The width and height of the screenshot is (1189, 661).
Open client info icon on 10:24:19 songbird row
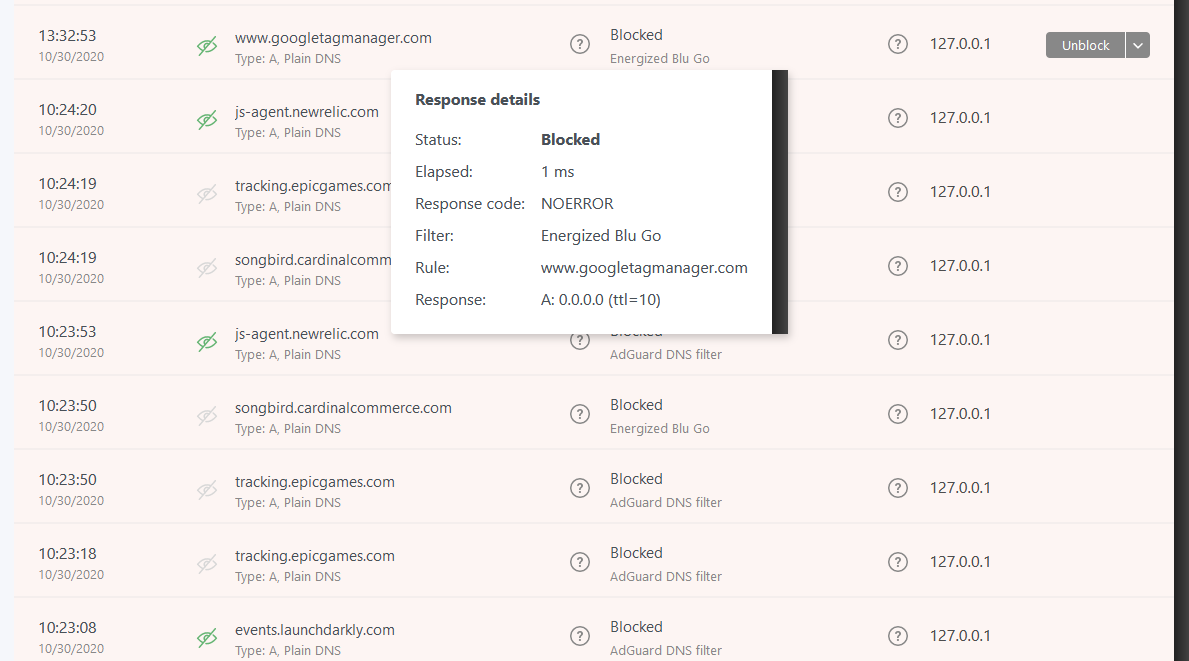(x=898, y=266)
